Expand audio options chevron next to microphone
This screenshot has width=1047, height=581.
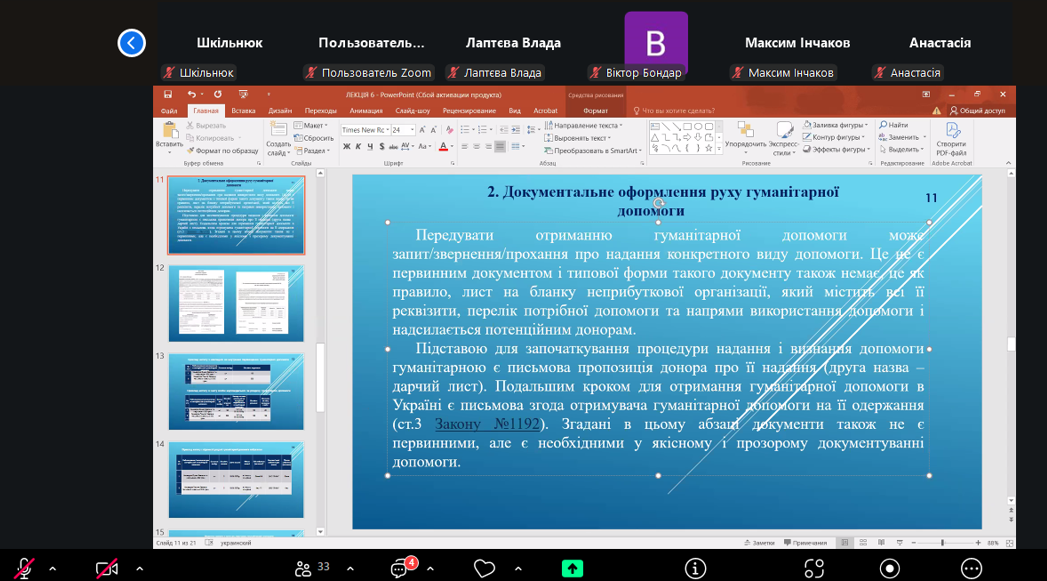[53, 568]
